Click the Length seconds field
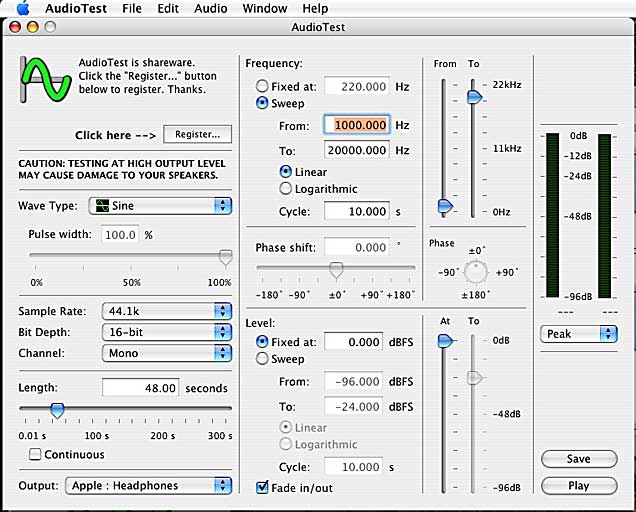 point(140,388)
